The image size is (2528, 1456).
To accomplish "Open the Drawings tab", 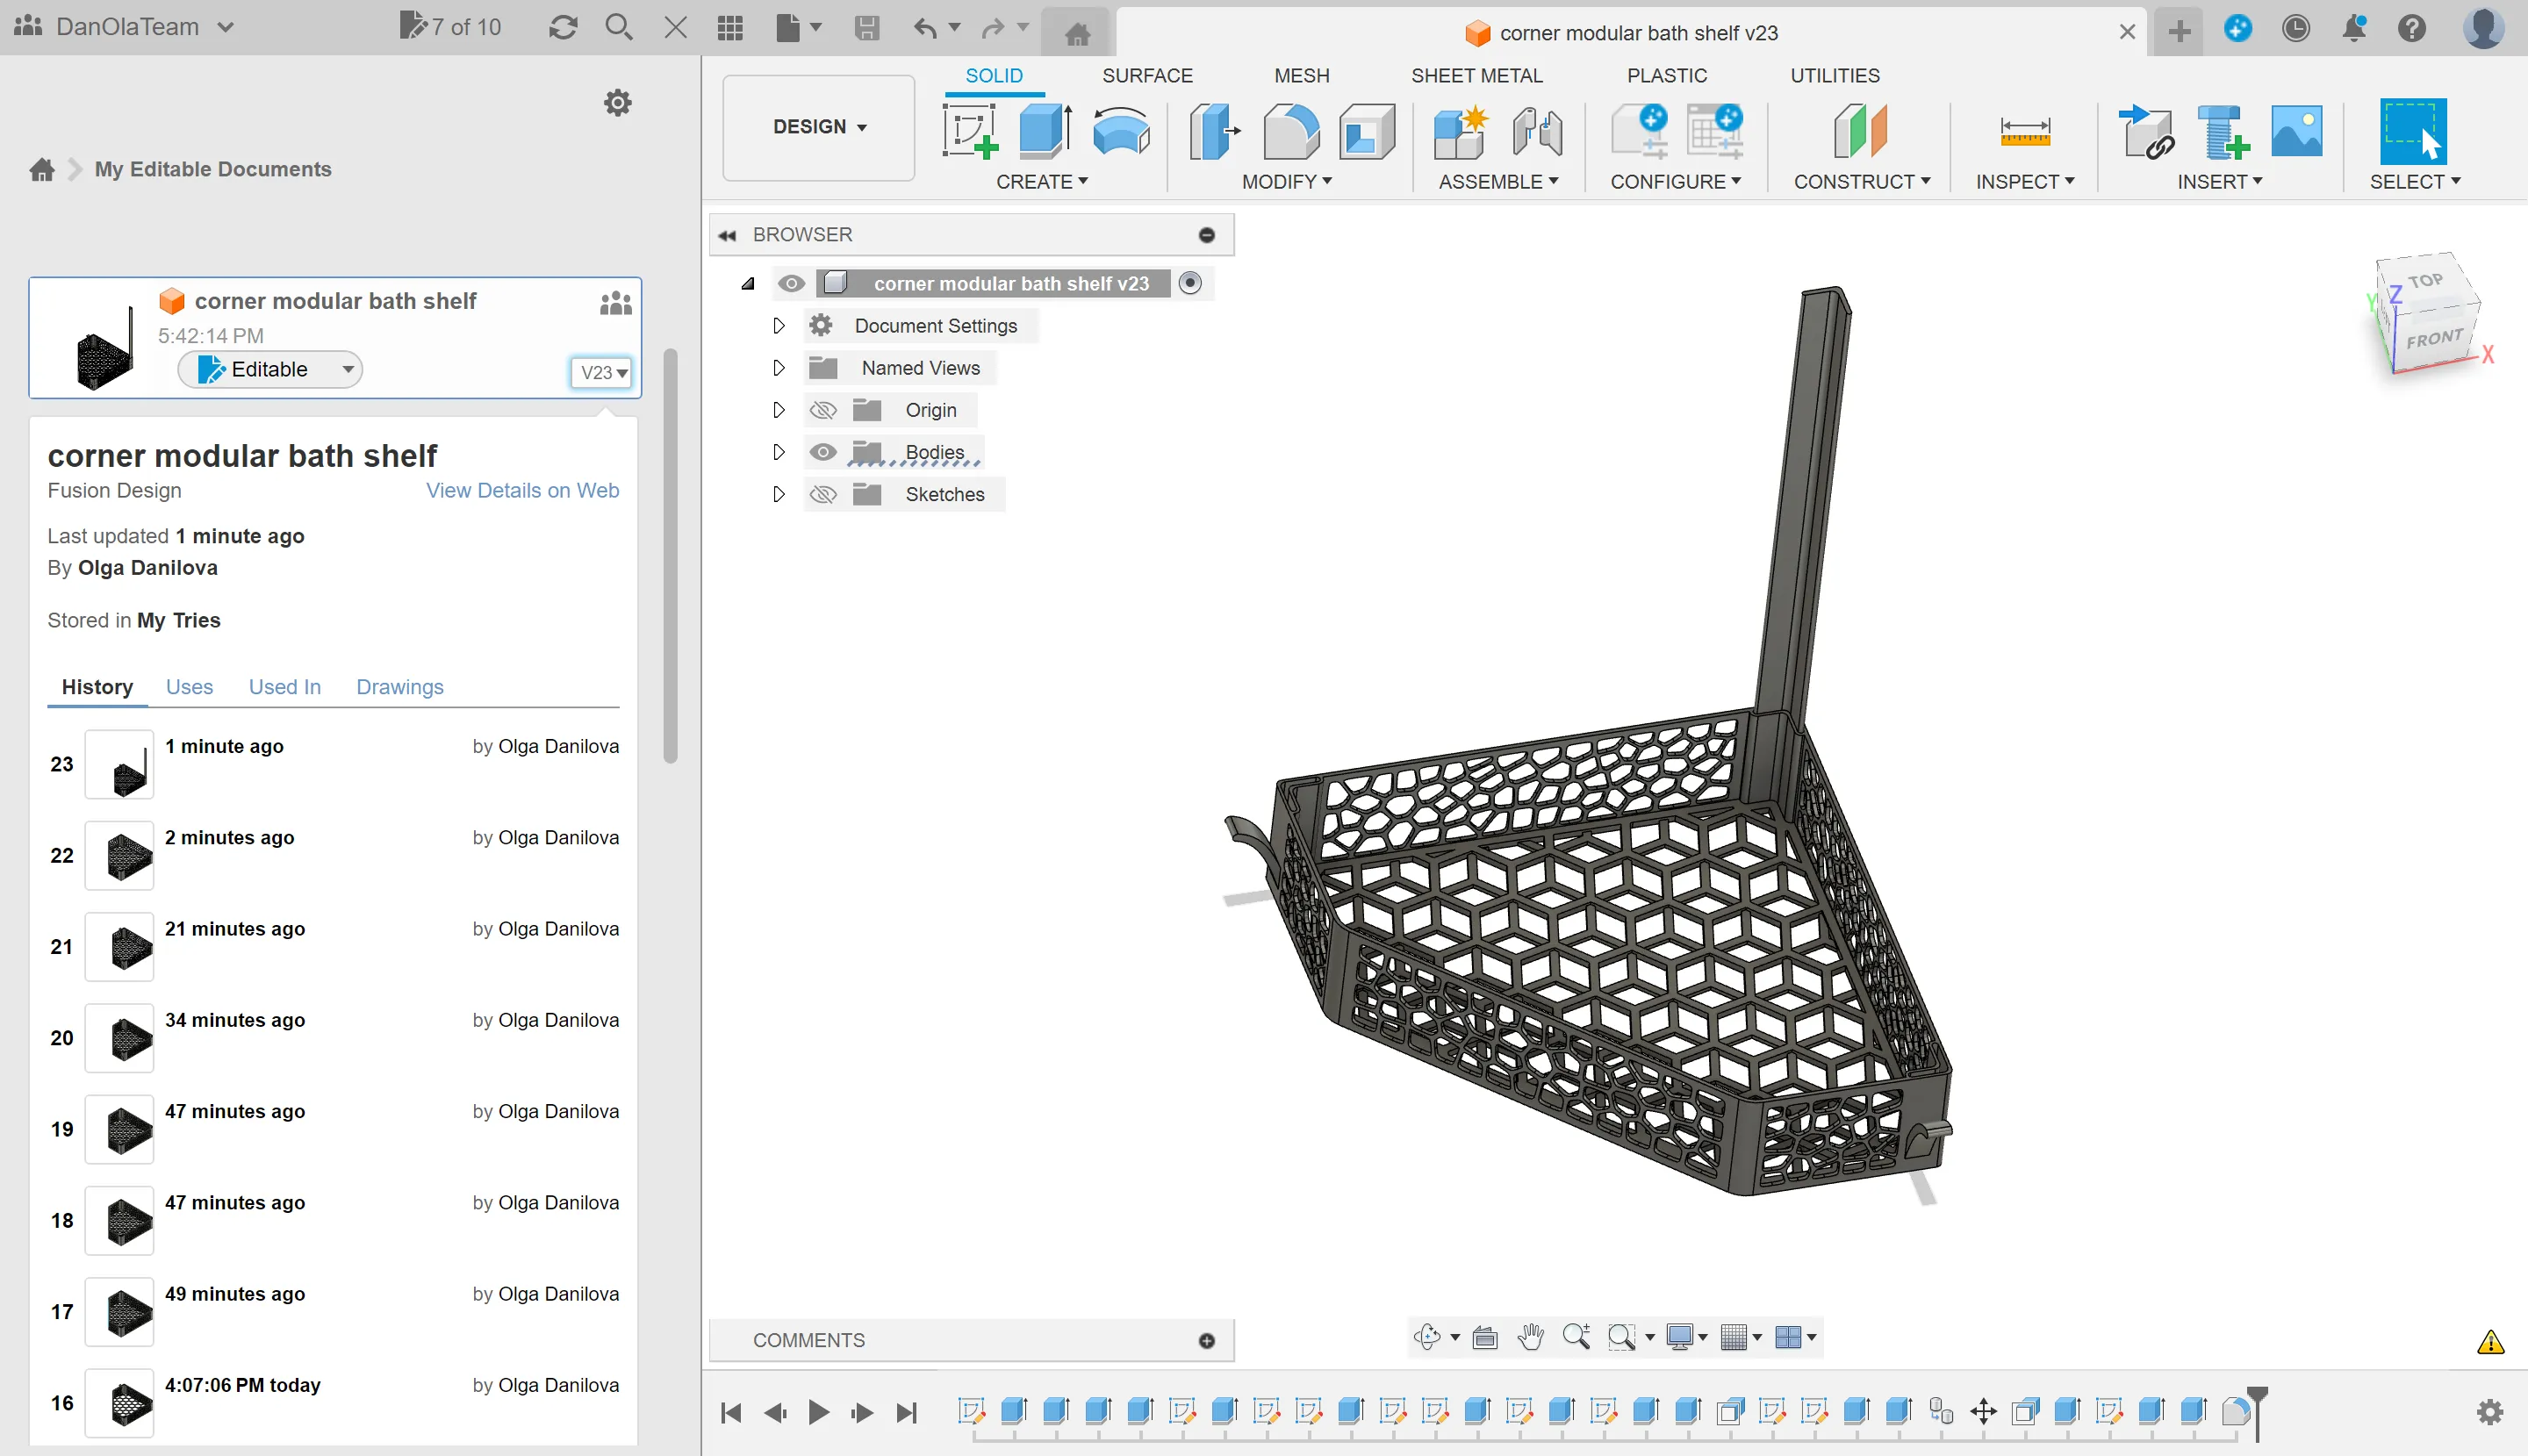I will click(399, 687).
